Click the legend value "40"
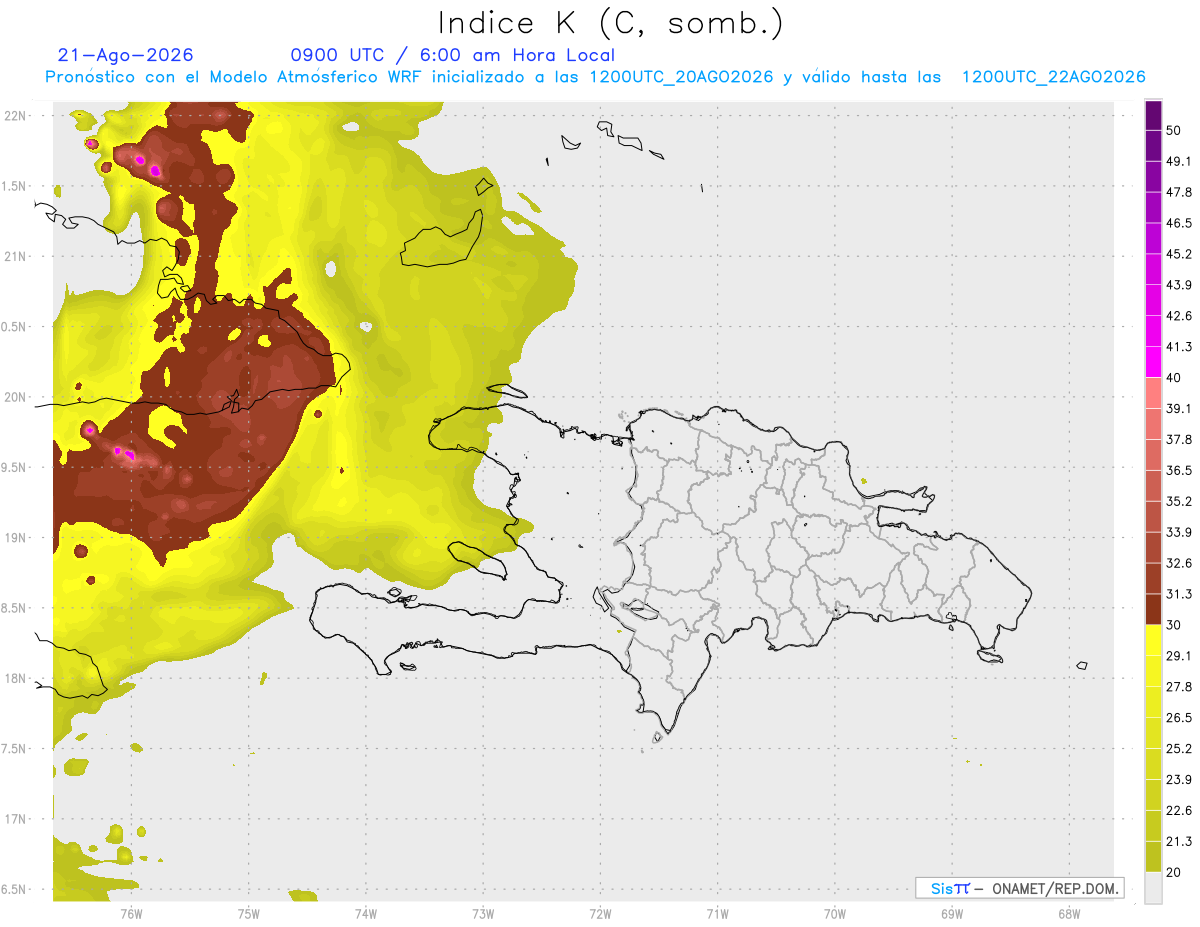Viewport: 1200px width, 927px height. pos(1174,378)
